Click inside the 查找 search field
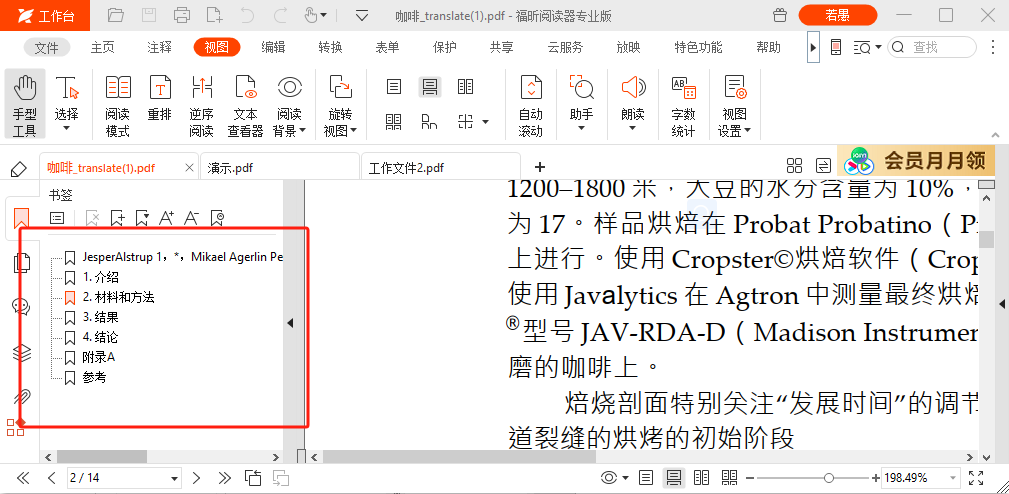Viewport: 1009px width, 494px height. pyautogui.click(x=933, y=48)
